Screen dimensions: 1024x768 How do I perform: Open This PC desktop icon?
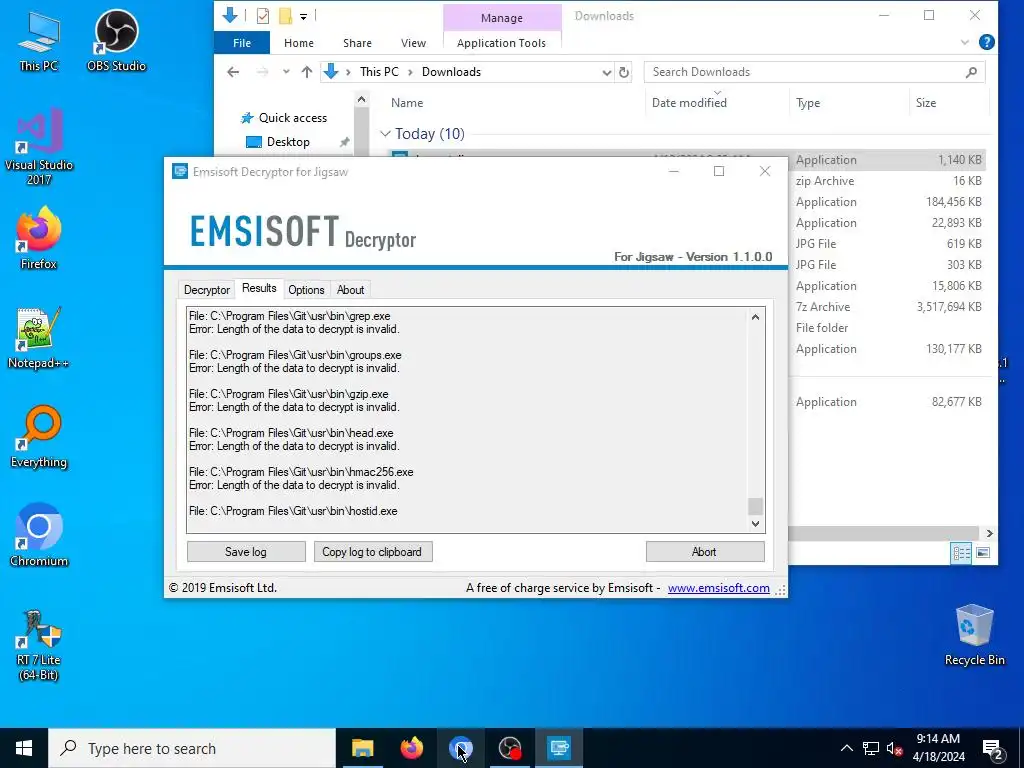click(39, 40)
